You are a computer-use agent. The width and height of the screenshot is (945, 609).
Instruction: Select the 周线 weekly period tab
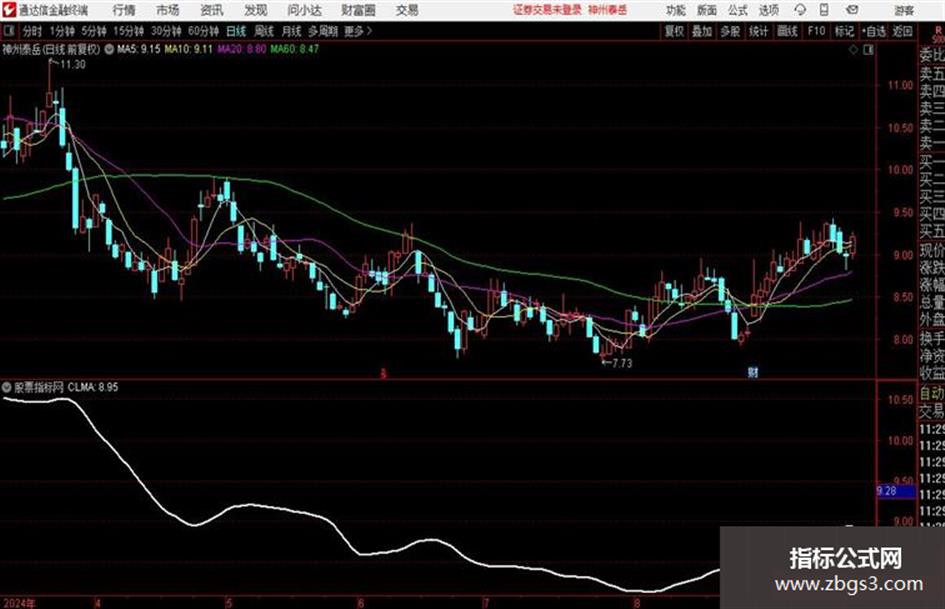coord(264,31)
